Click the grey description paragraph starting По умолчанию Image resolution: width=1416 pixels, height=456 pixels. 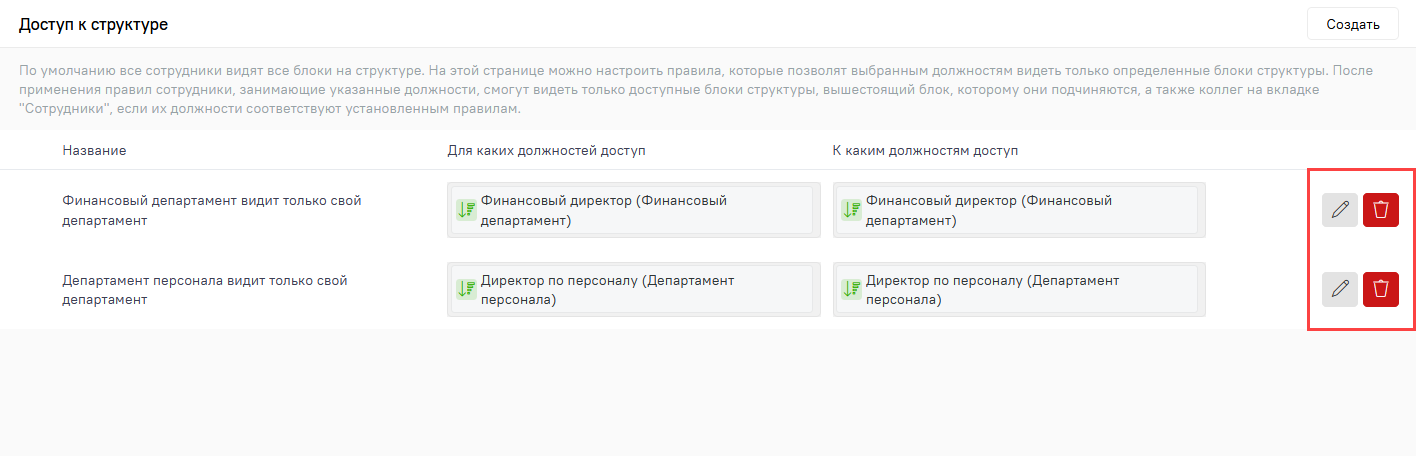coord(697,89)
